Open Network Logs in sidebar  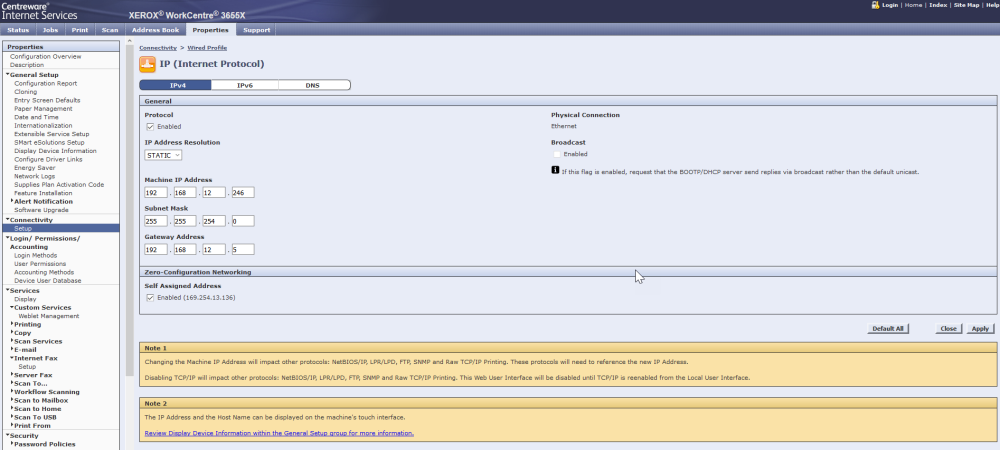[x=34, y=176]
